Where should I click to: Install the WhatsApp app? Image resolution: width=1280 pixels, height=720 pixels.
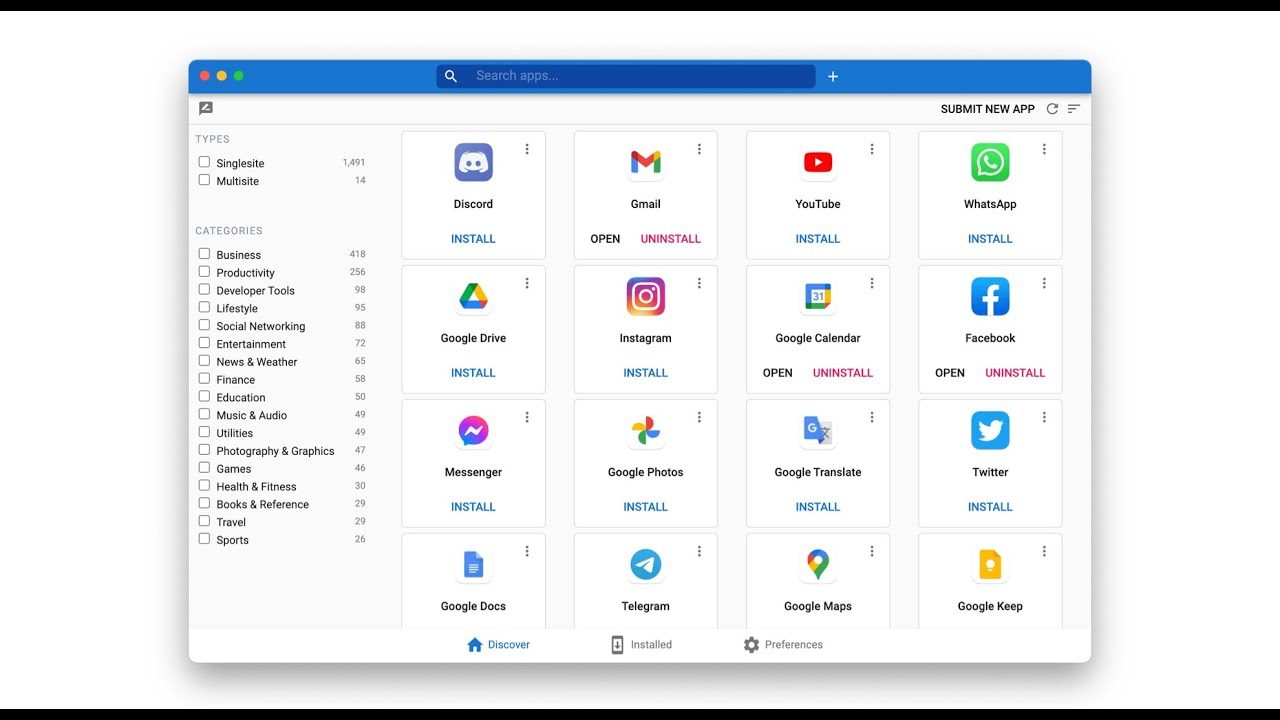click(x=990, y=239)
